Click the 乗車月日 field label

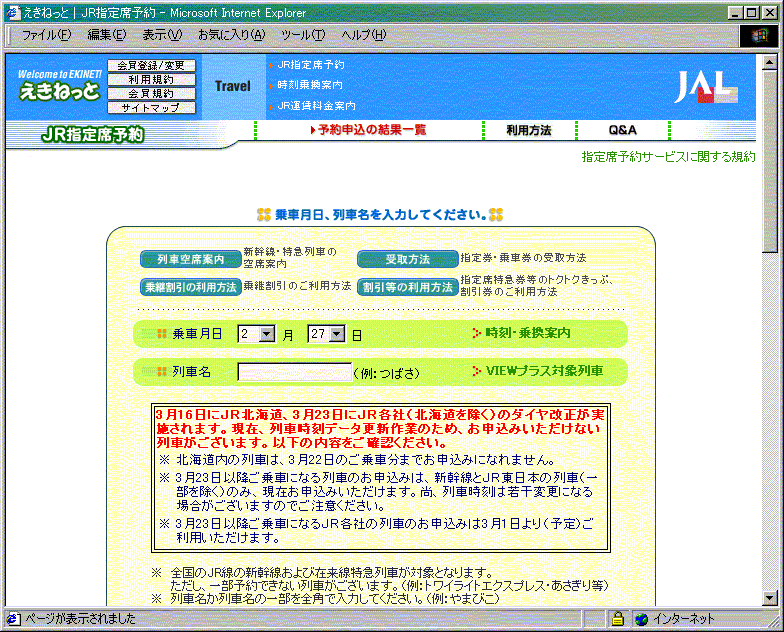coord(197,334)
